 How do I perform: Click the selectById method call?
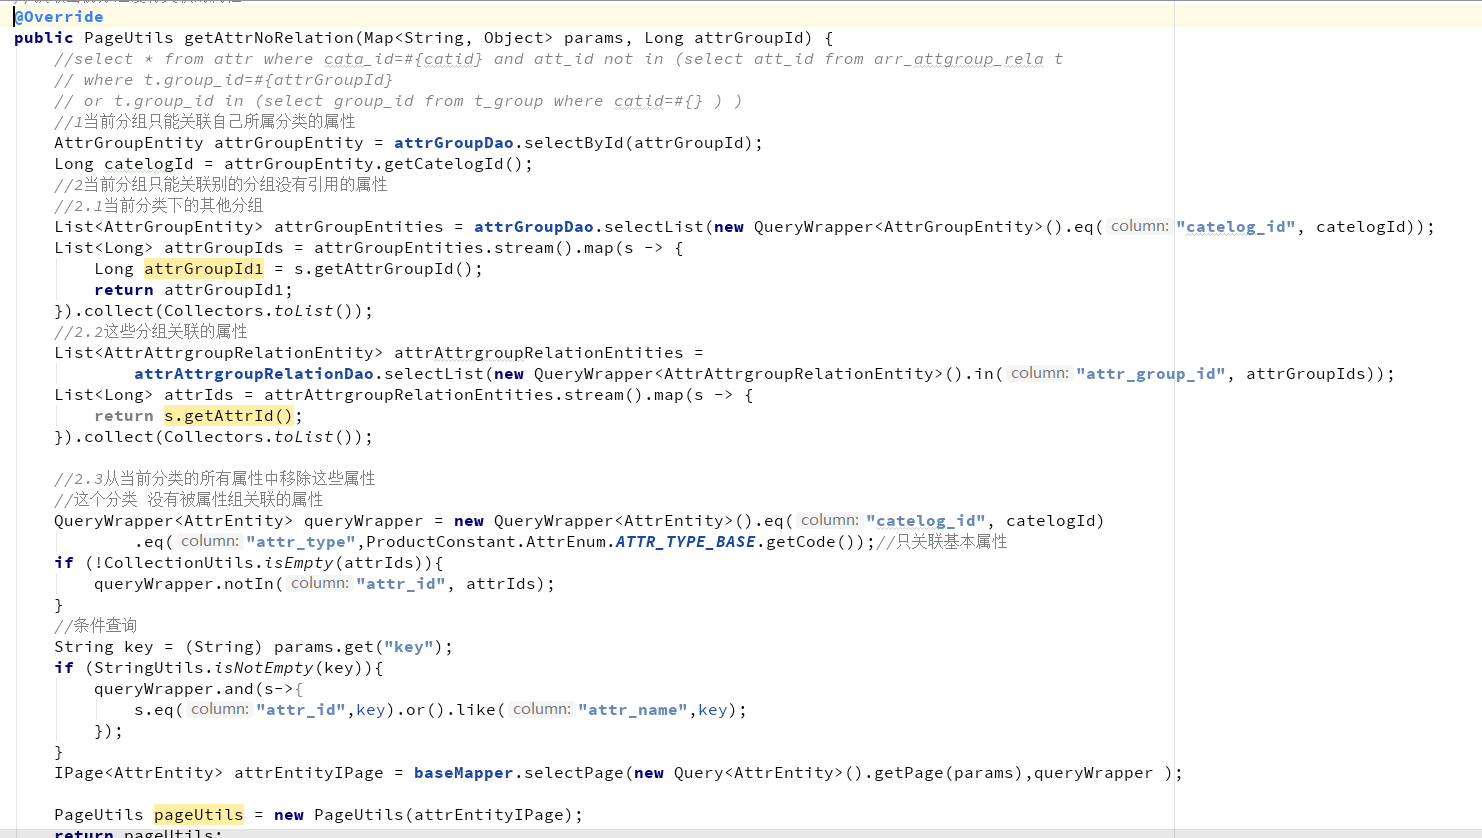point(574,142)
